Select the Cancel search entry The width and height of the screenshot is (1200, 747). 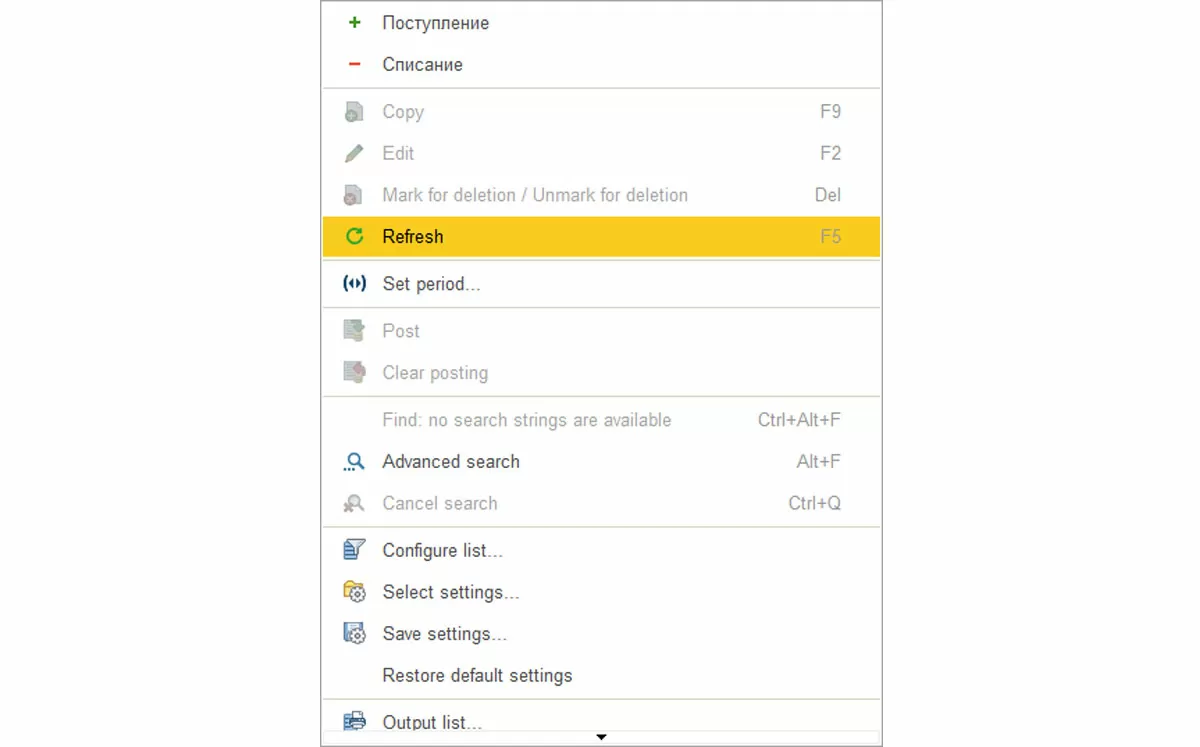point(440,503)
